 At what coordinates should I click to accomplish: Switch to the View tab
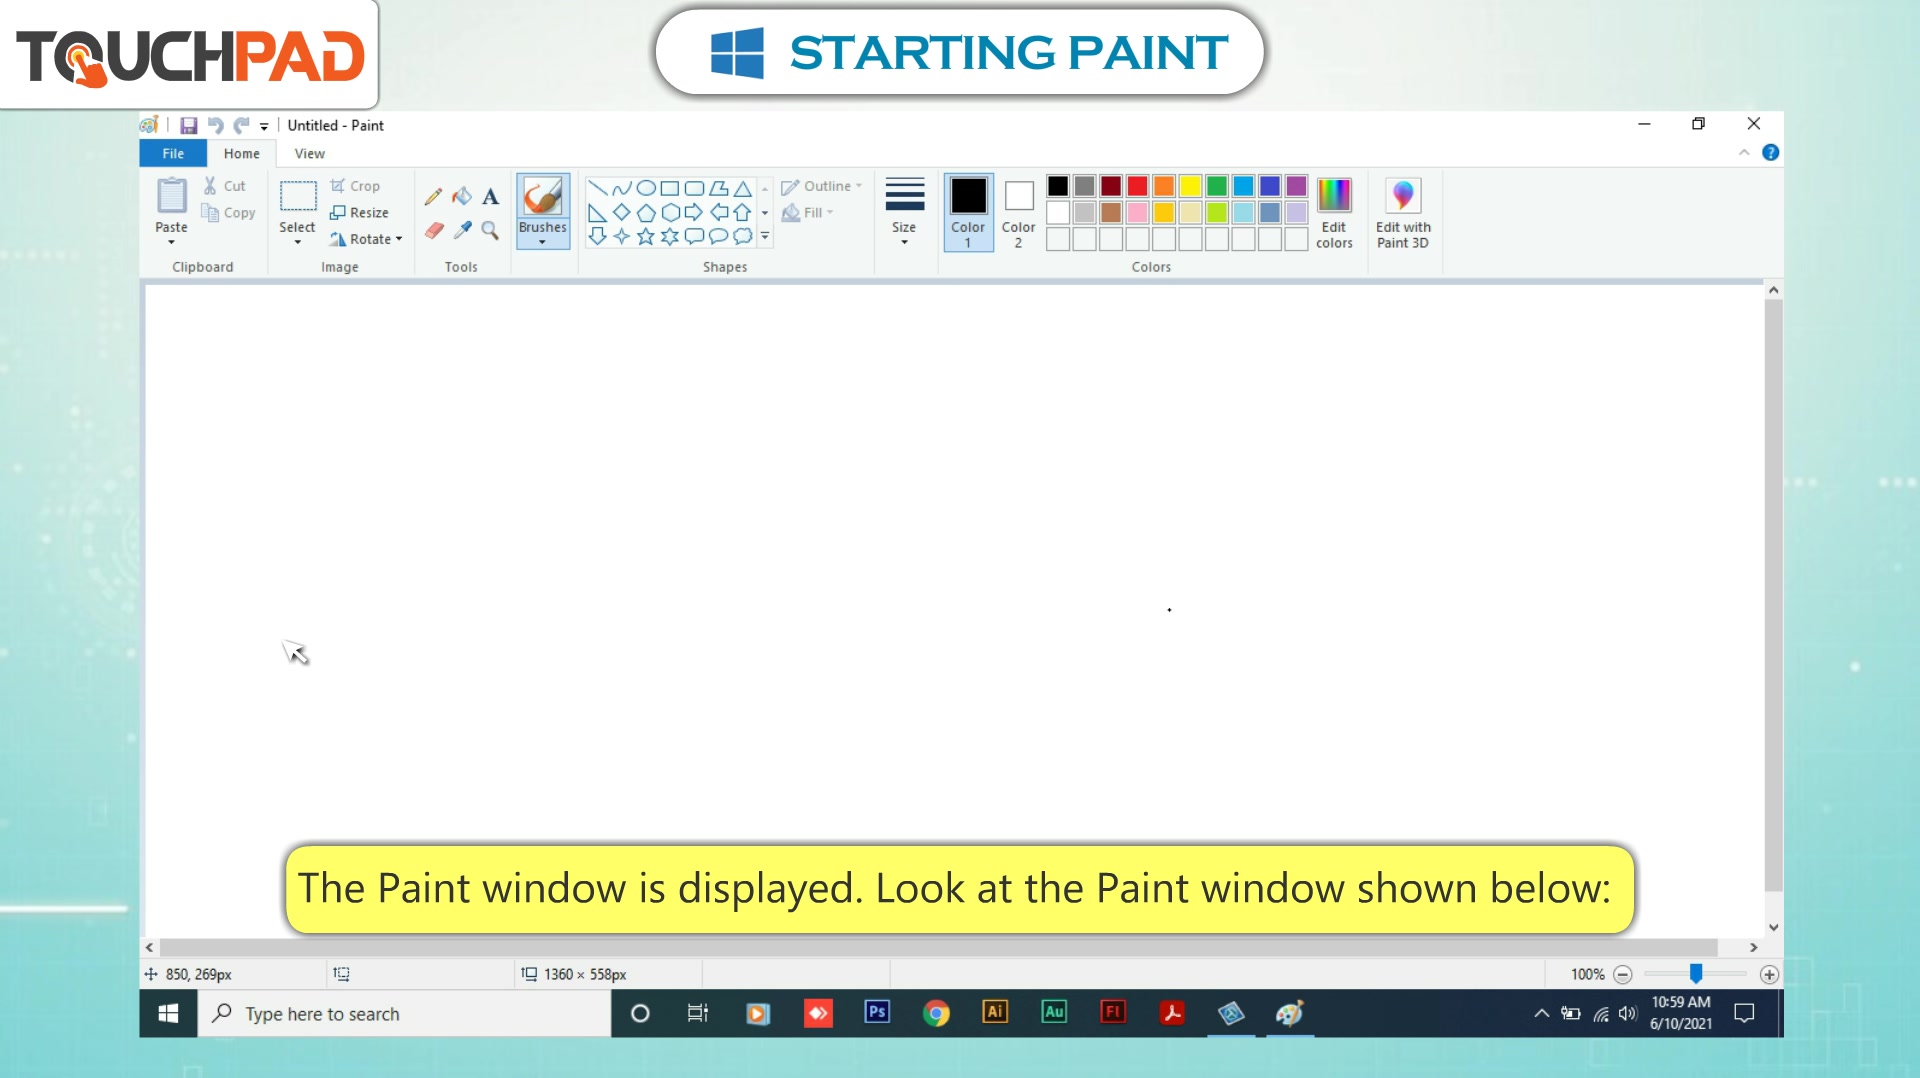(x=310, y=153)
